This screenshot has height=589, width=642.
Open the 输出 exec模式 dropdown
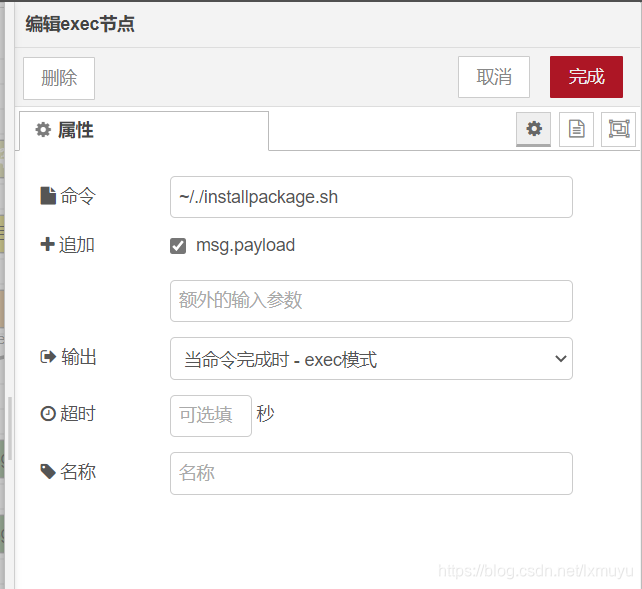click(371, 359)
